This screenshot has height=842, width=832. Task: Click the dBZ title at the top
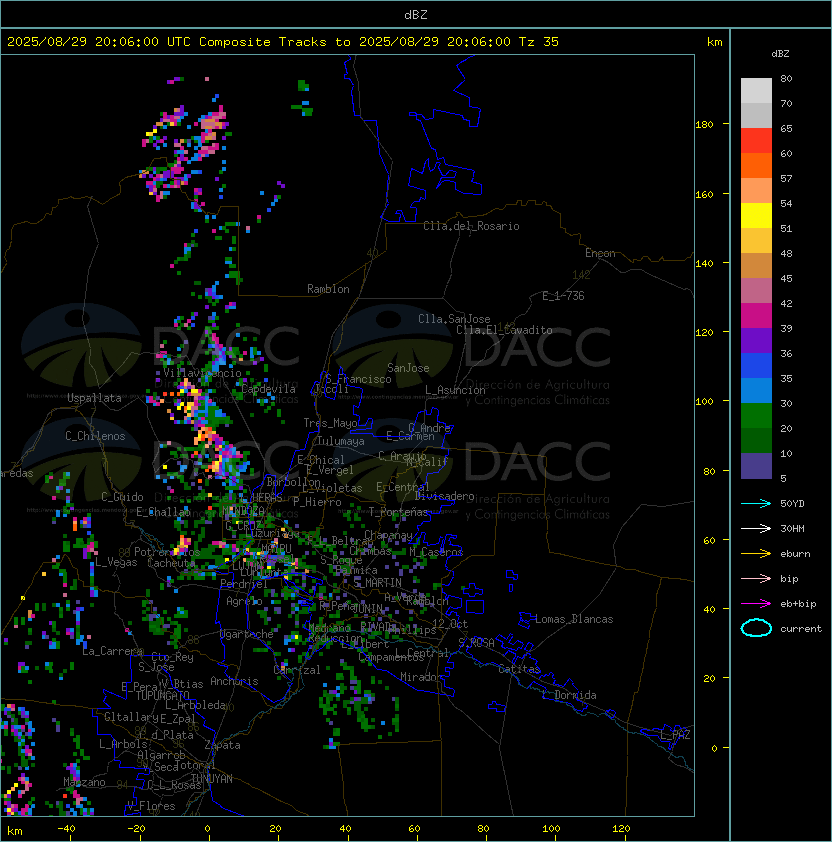pyautogui.click(x=416, y=14)
